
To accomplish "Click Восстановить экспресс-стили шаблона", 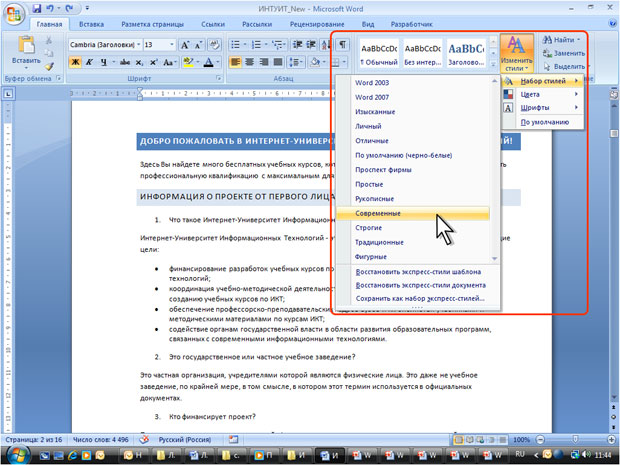I will pos(418,272).
